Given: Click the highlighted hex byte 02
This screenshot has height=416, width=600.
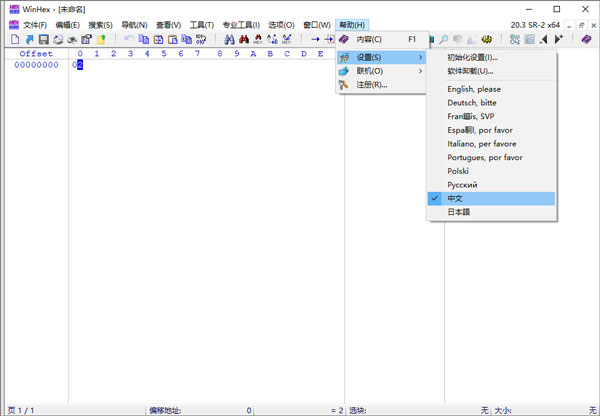Looking at the screenshot, I should 78,65.
